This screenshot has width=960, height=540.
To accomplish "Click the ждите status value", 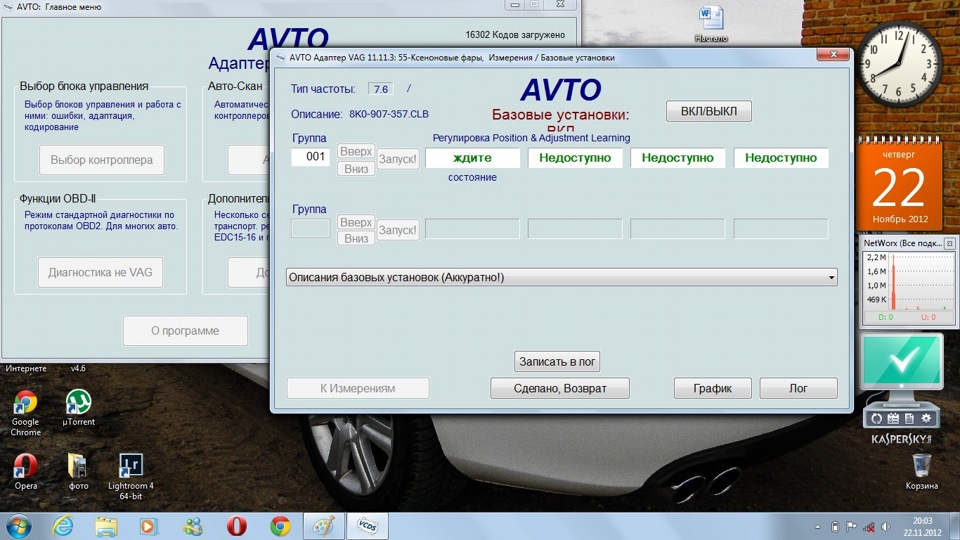I will [x=472, y=157].
